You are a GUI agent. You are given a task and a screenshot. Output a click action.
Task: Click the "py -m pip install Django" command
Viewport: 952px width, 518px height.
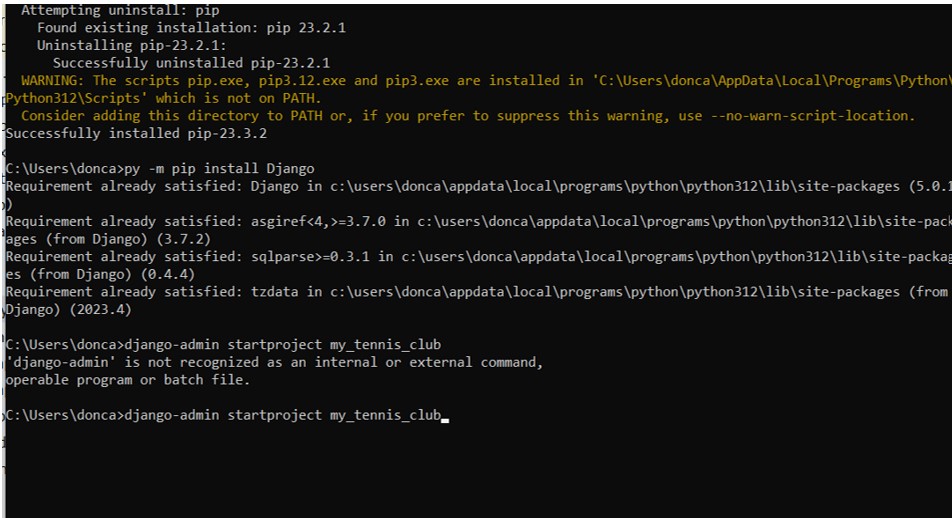pyautogui.click(x=220, y=168)
